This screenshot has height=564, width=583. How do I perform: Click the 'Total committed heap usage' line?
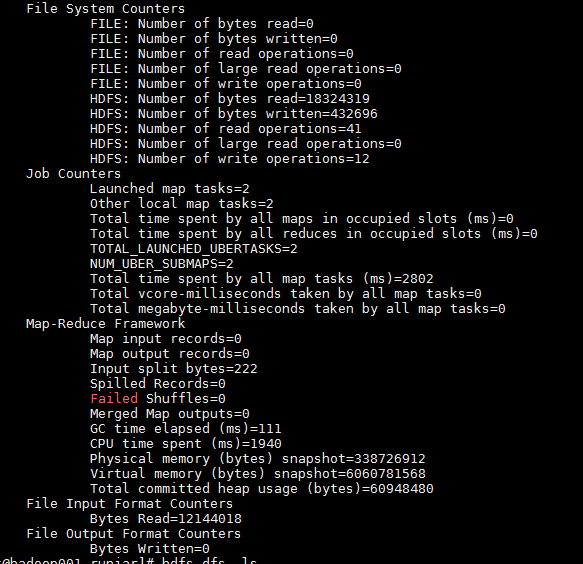261,489
